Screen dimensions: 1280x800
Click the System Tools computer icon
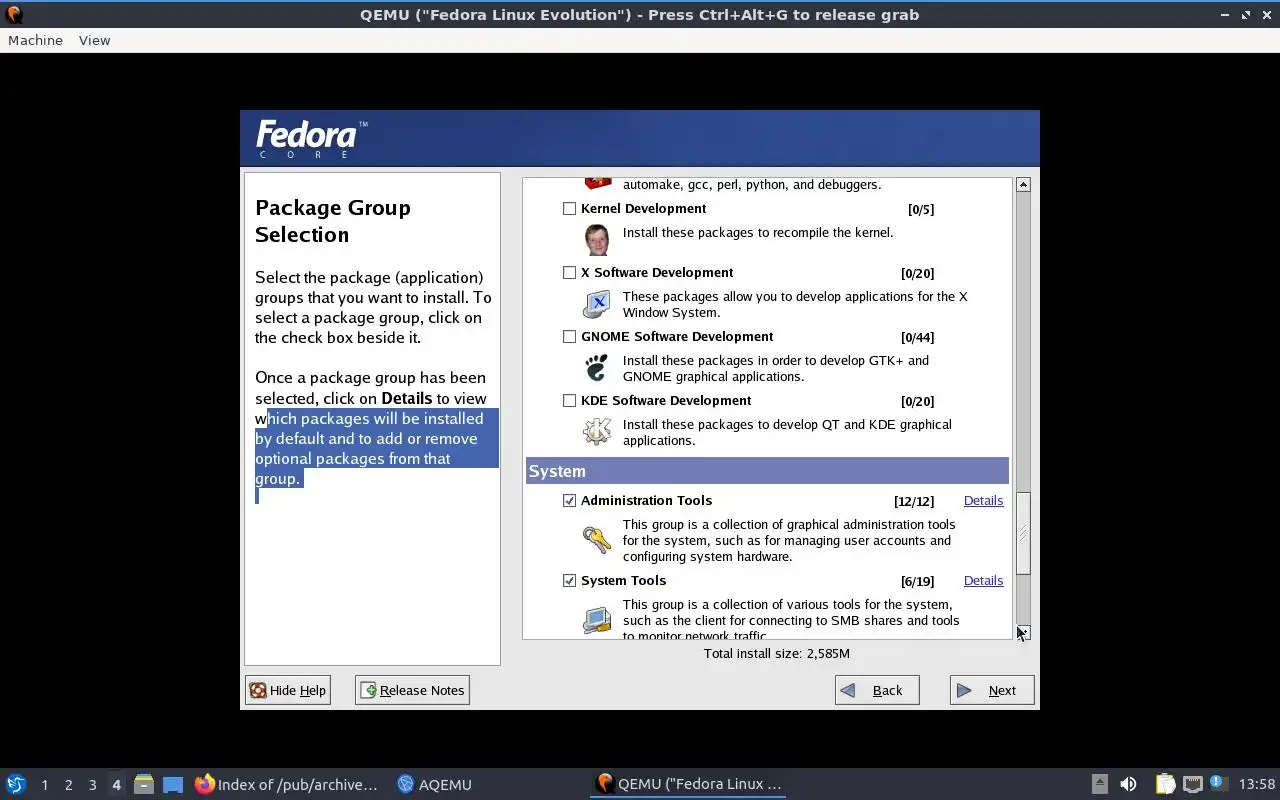(597, 620)
